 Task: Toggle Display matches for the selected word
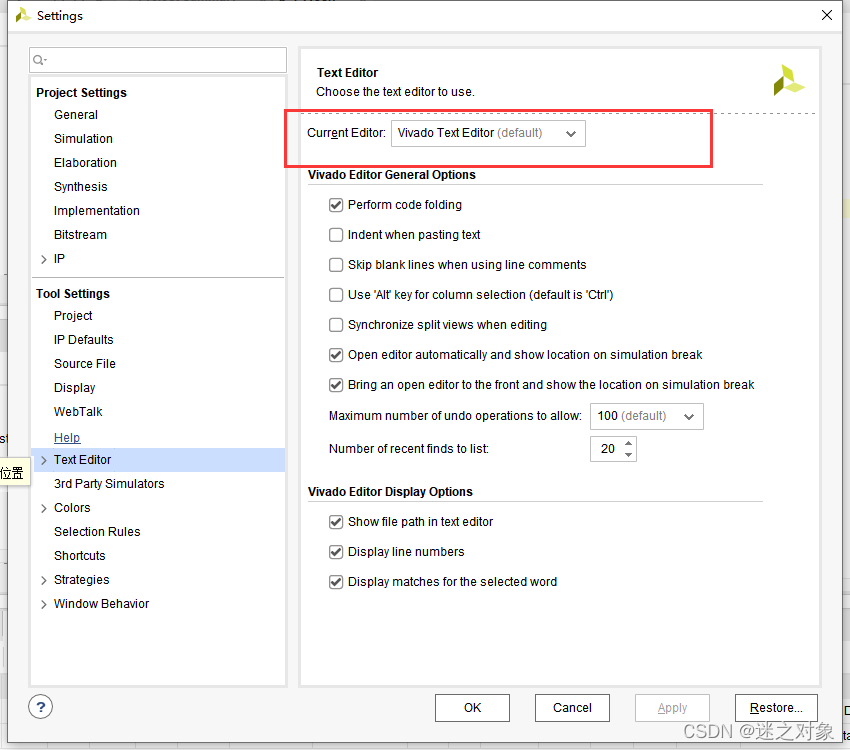pyautogui.click(x=336, y=582)
